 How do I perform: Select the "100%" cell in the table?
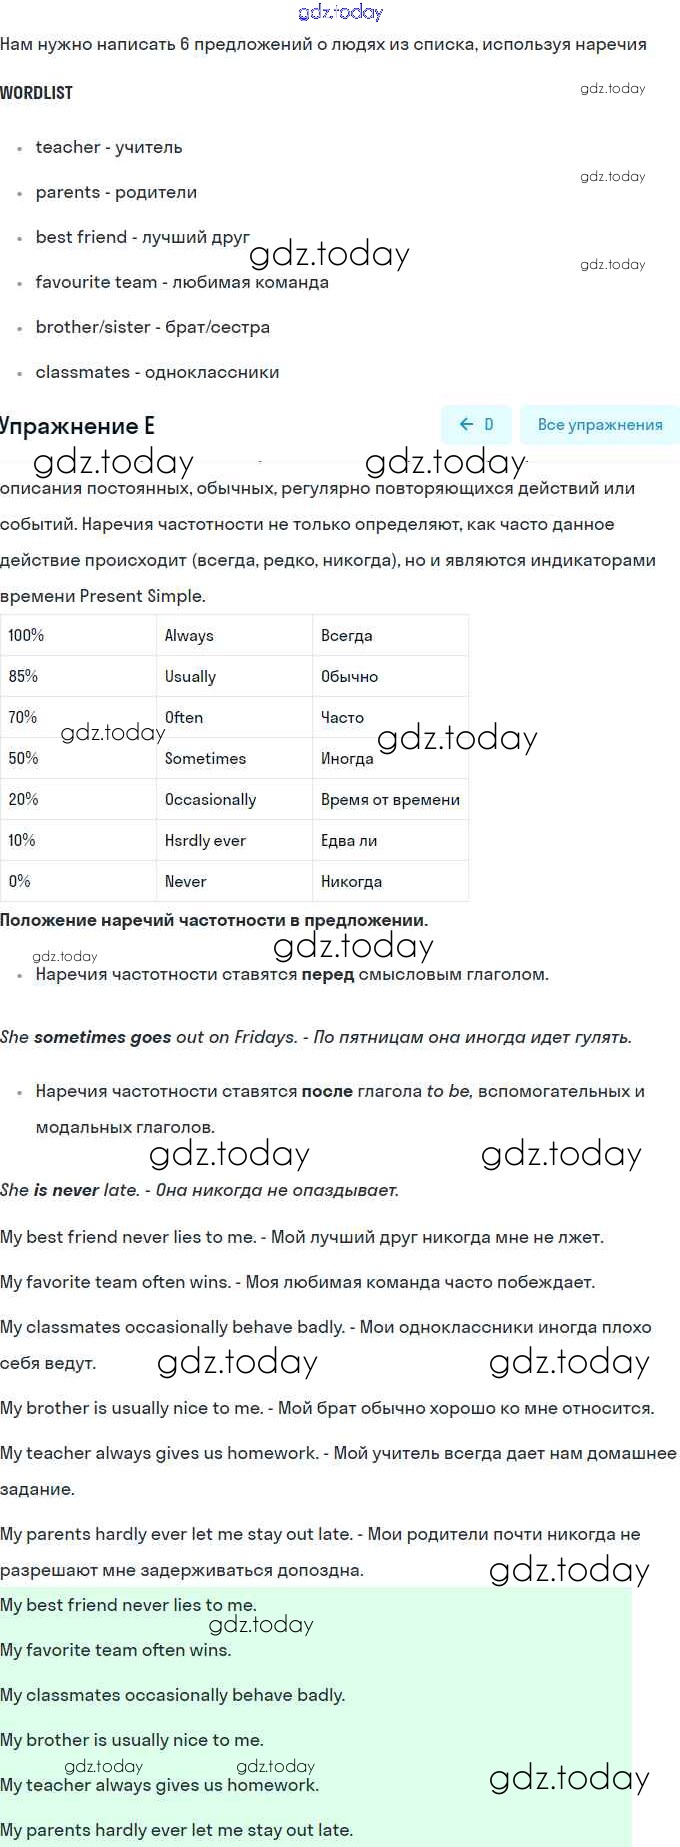tap(27, 636)
